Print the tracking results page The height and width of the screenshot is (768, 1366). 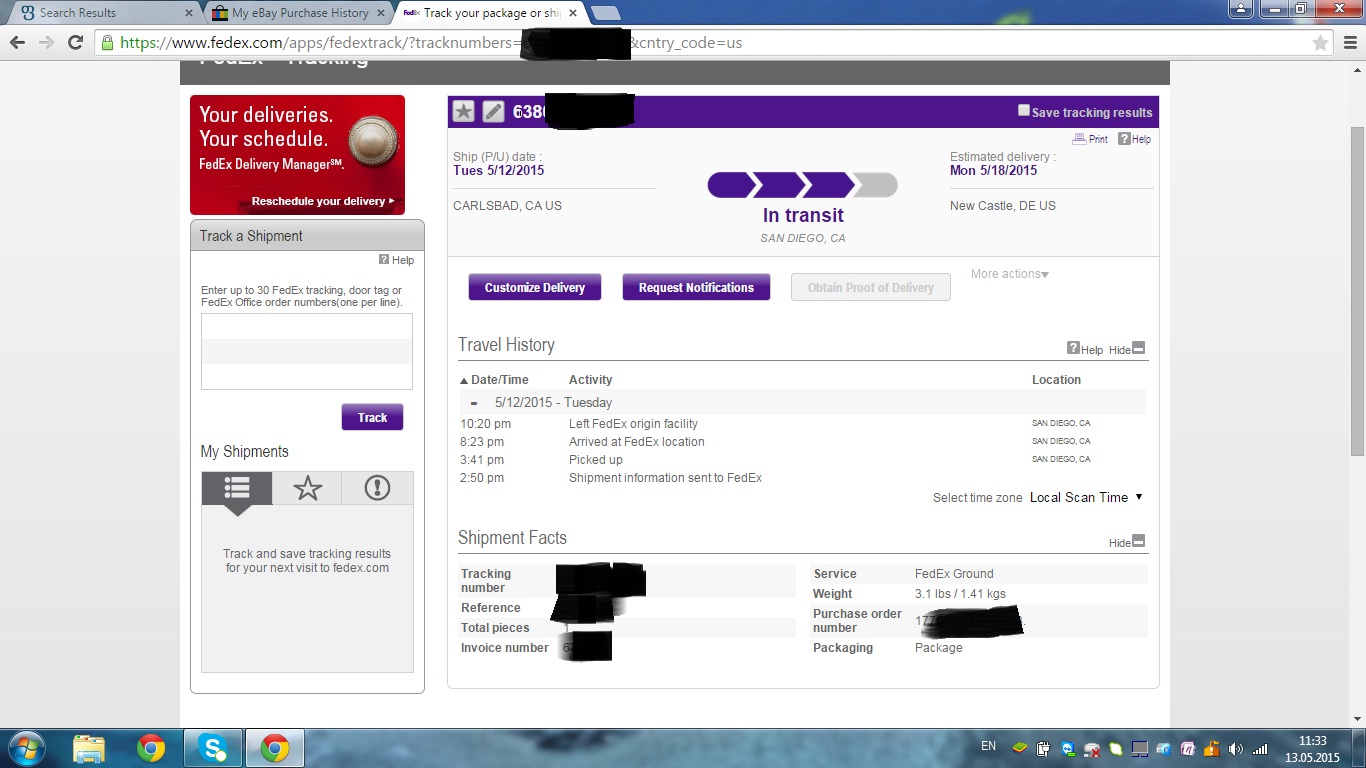coord(1090,139)
